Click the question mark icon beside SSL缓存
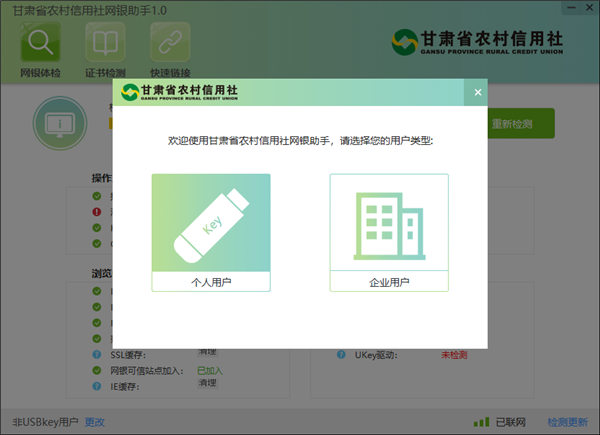 coord(97,355)
